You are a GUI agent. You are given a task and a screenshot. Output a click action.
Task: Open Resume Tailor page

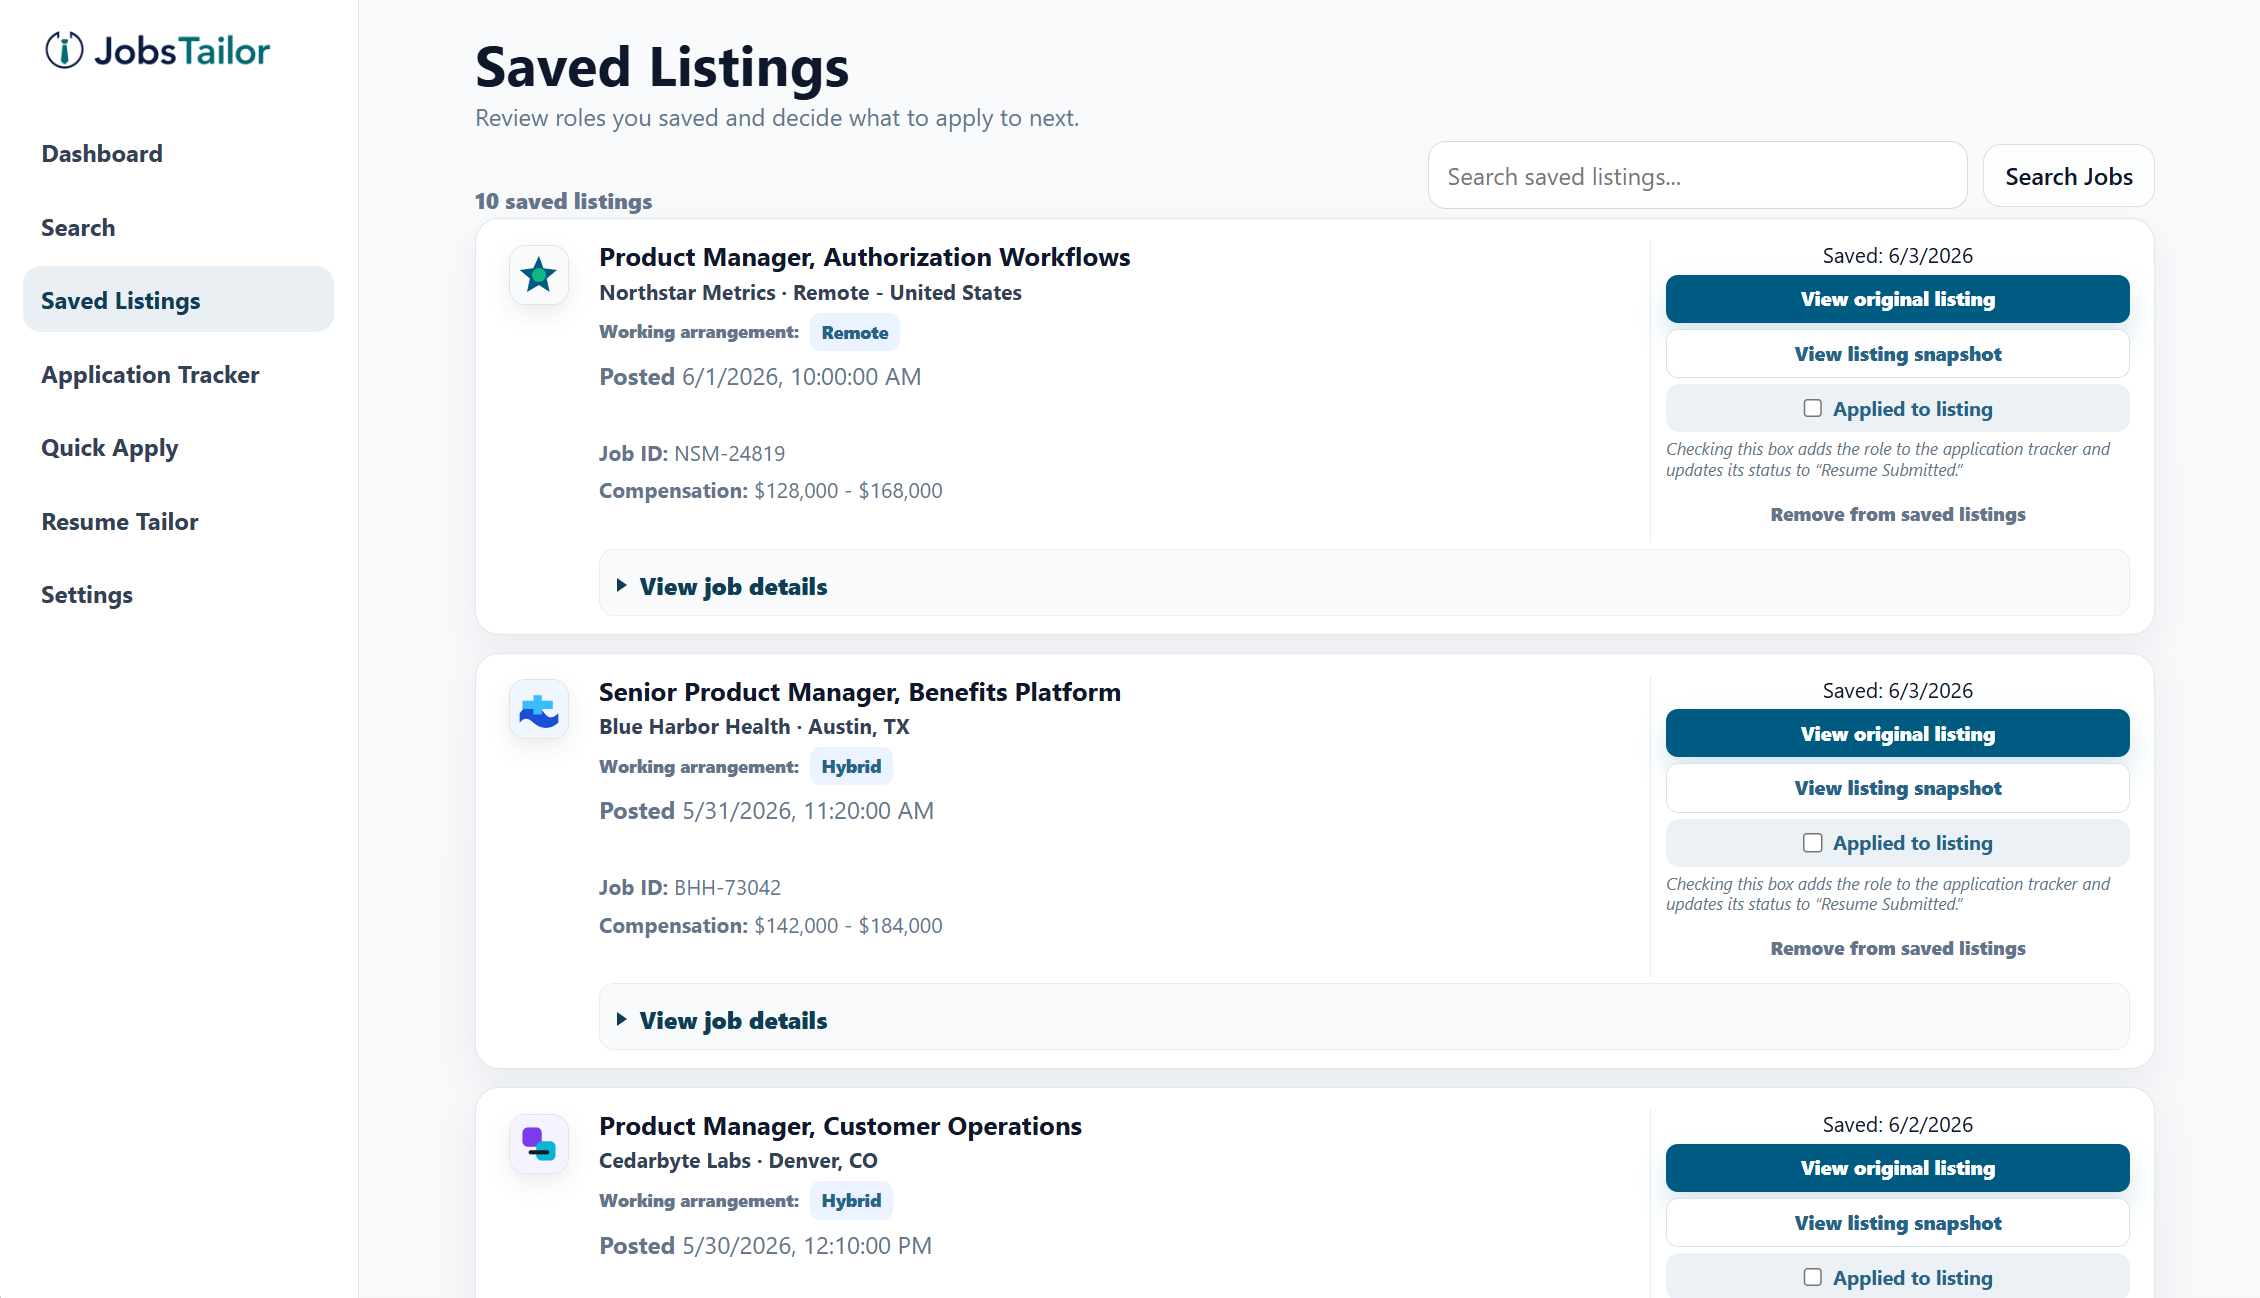178,522
